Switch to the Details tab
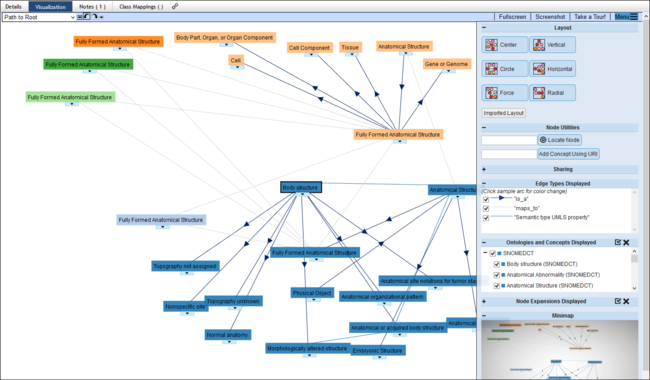The height and width of the screenshot is (380, 650). click(14, 6)
